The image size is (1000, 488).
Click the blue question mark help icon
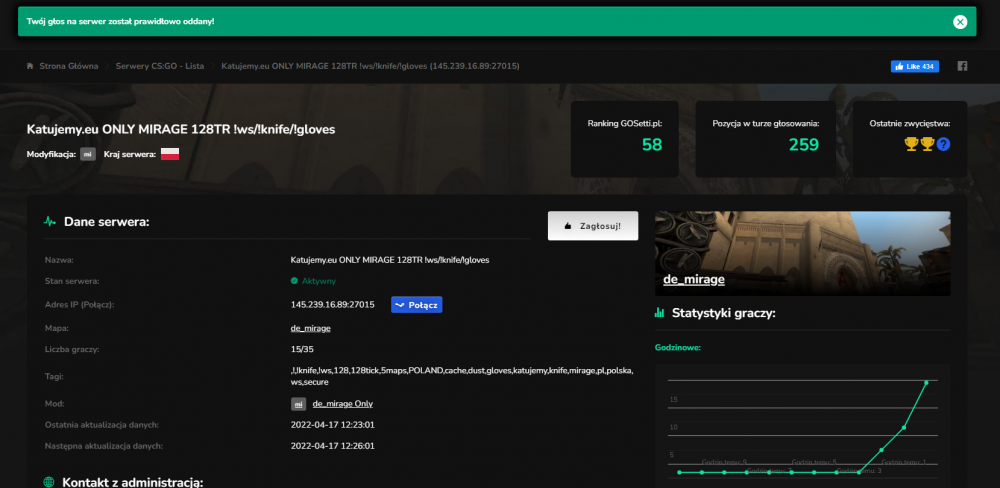(x=944, y=145)
